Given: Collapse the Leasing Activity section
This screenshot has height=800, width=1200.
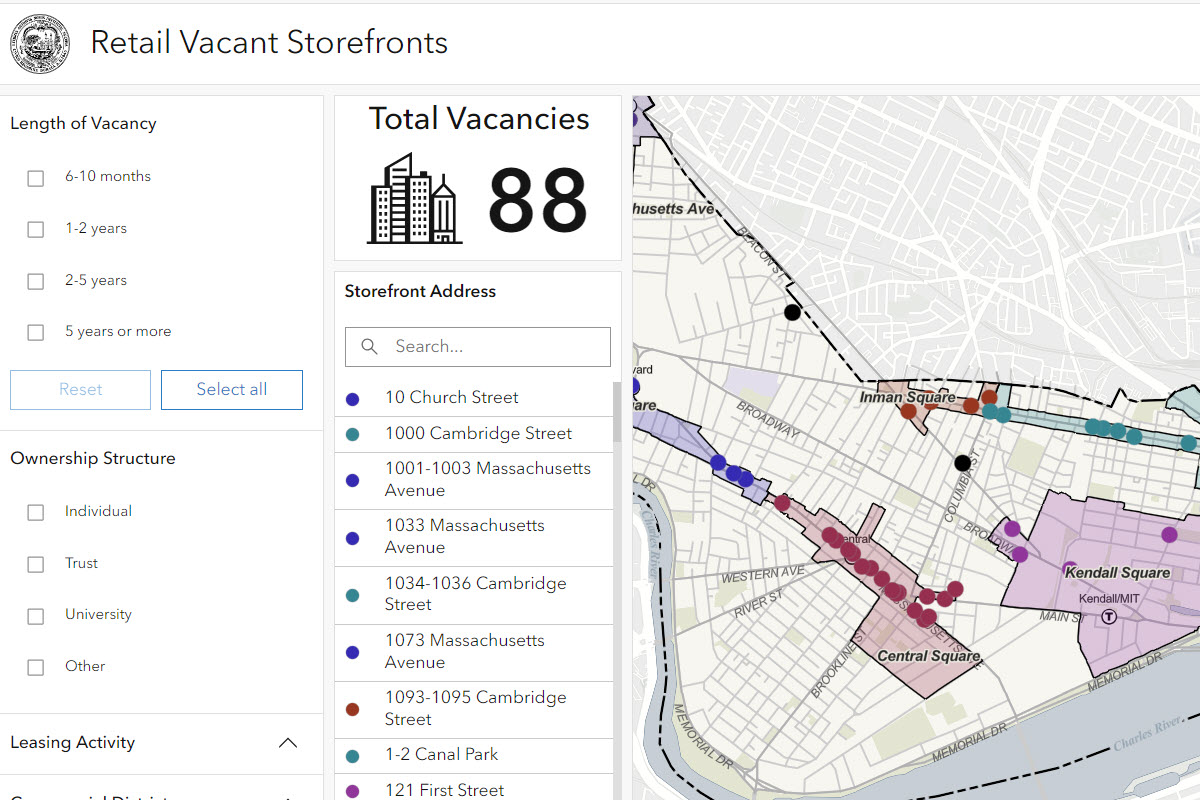Looking at the screenshot, I should pyautogui.click(x=288, y=742).
